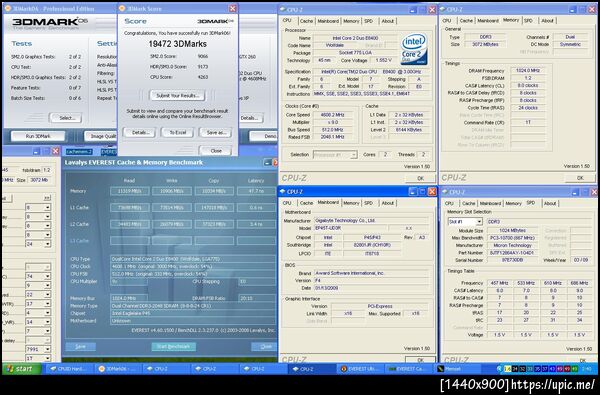This screenshot has width=600, height=395.
Task: Open CPU tab in CPU-Z Timings window
Action: click(447, 20)
